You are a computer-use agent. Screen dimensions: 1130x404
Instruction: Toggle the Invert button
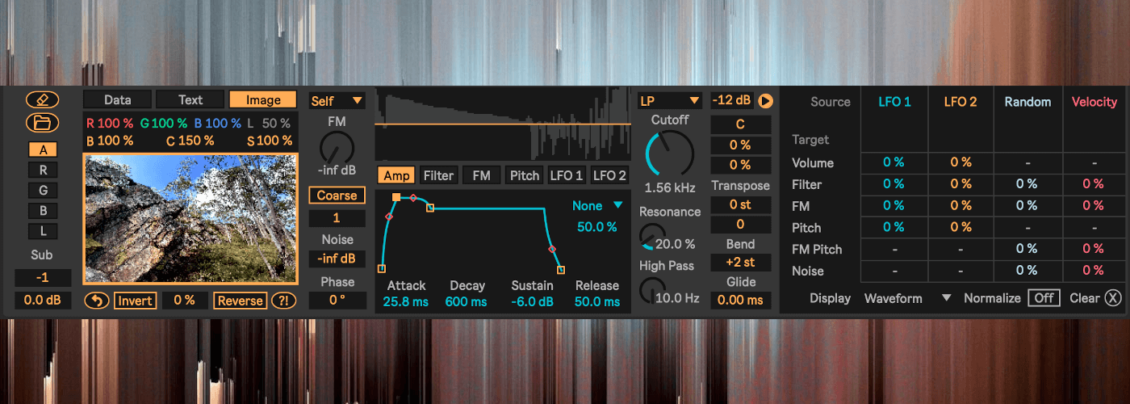coord(135,300)
